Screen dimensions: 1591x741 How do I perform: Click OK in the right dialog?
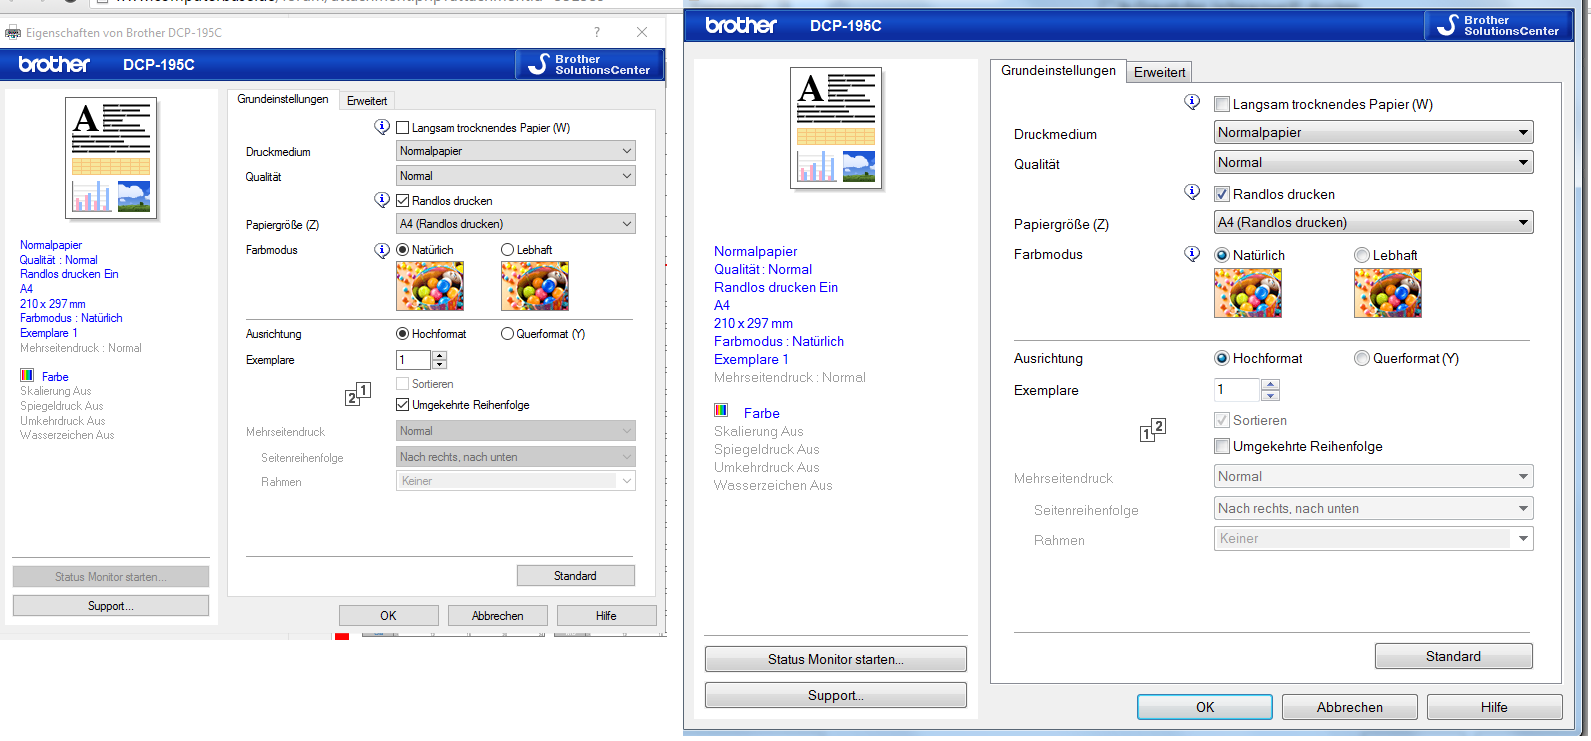click(1205, 707)
